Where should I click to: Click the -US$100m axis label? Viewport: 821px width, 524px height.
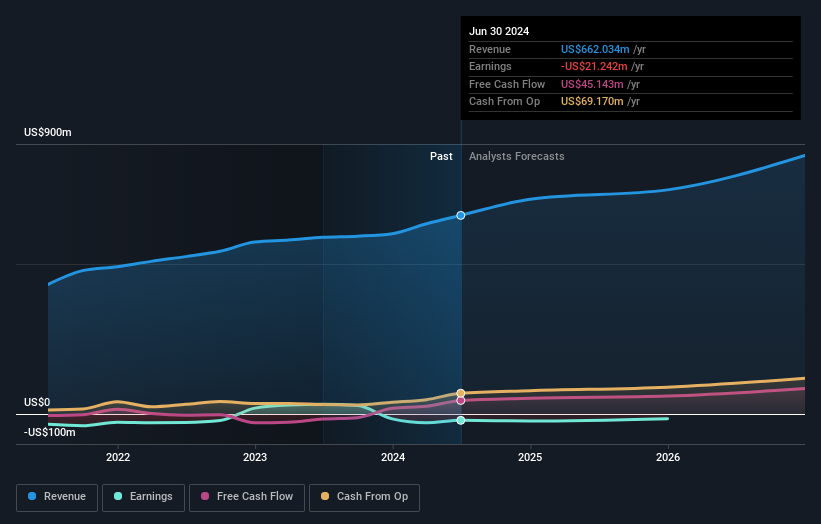50,432
